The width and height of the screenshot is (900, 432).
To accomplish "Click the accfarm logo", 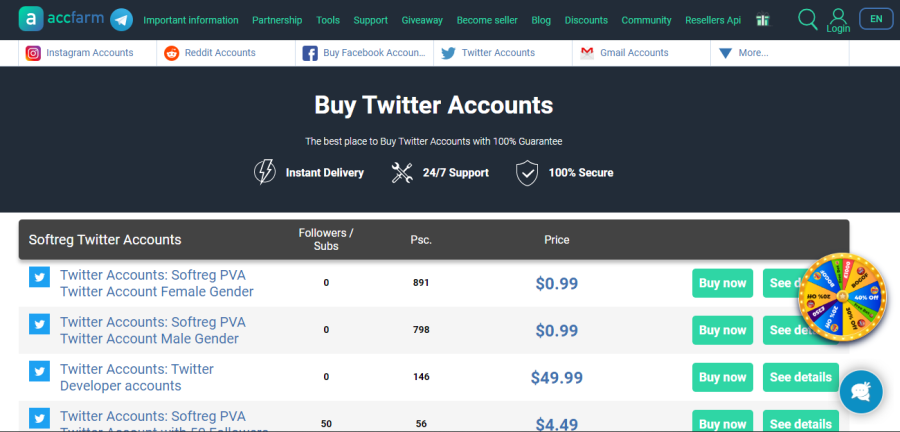I will click(63, 19).
